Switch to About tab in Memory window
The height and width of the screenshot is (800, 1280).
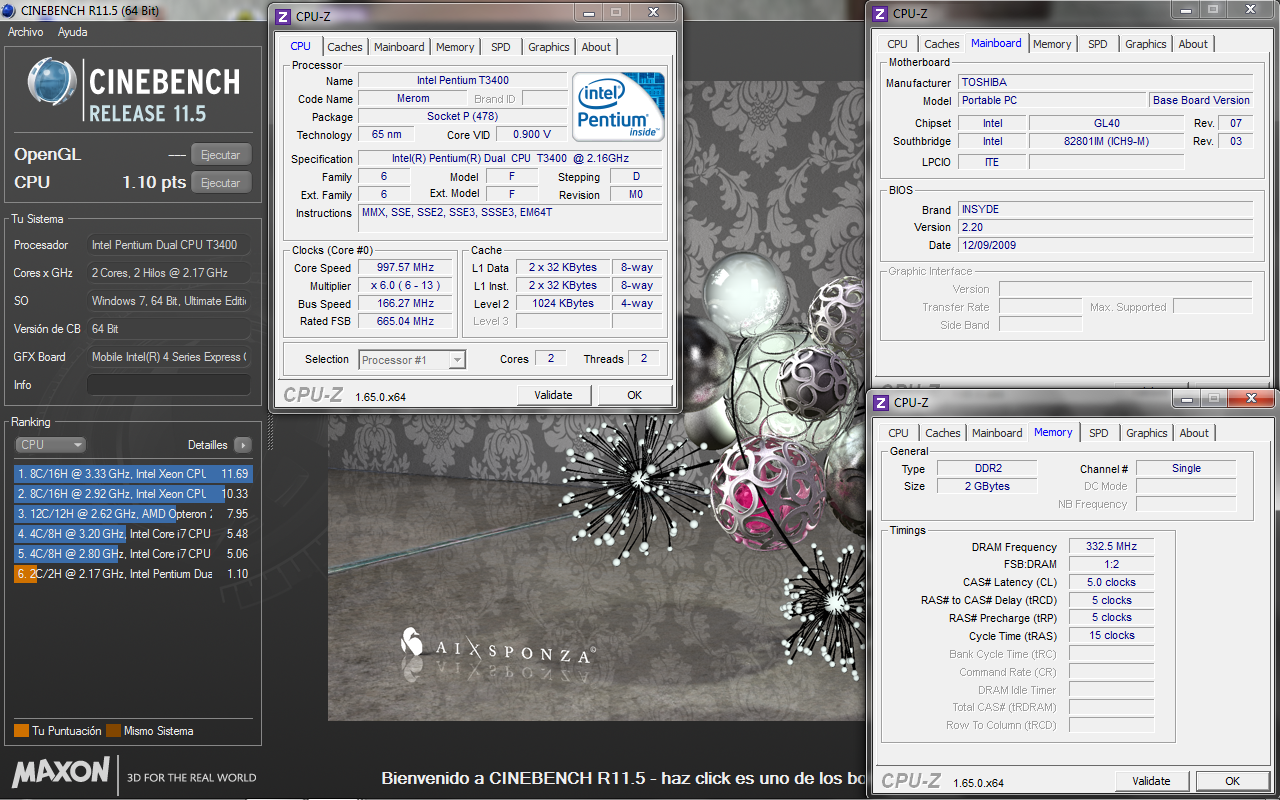[x=1194, y=433]
